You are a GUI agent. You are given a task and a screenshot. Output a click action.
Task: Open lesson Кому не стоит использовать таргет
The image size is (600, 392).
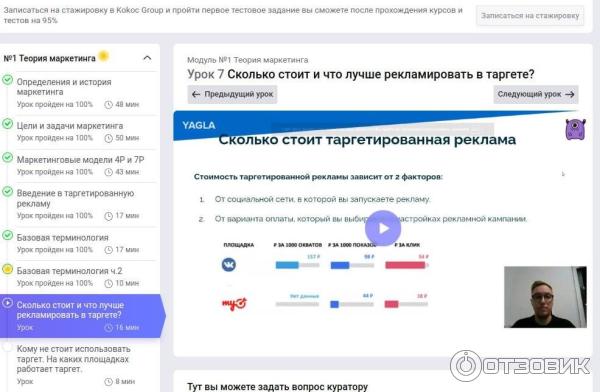pyautogui.click(x=73, y=359)
